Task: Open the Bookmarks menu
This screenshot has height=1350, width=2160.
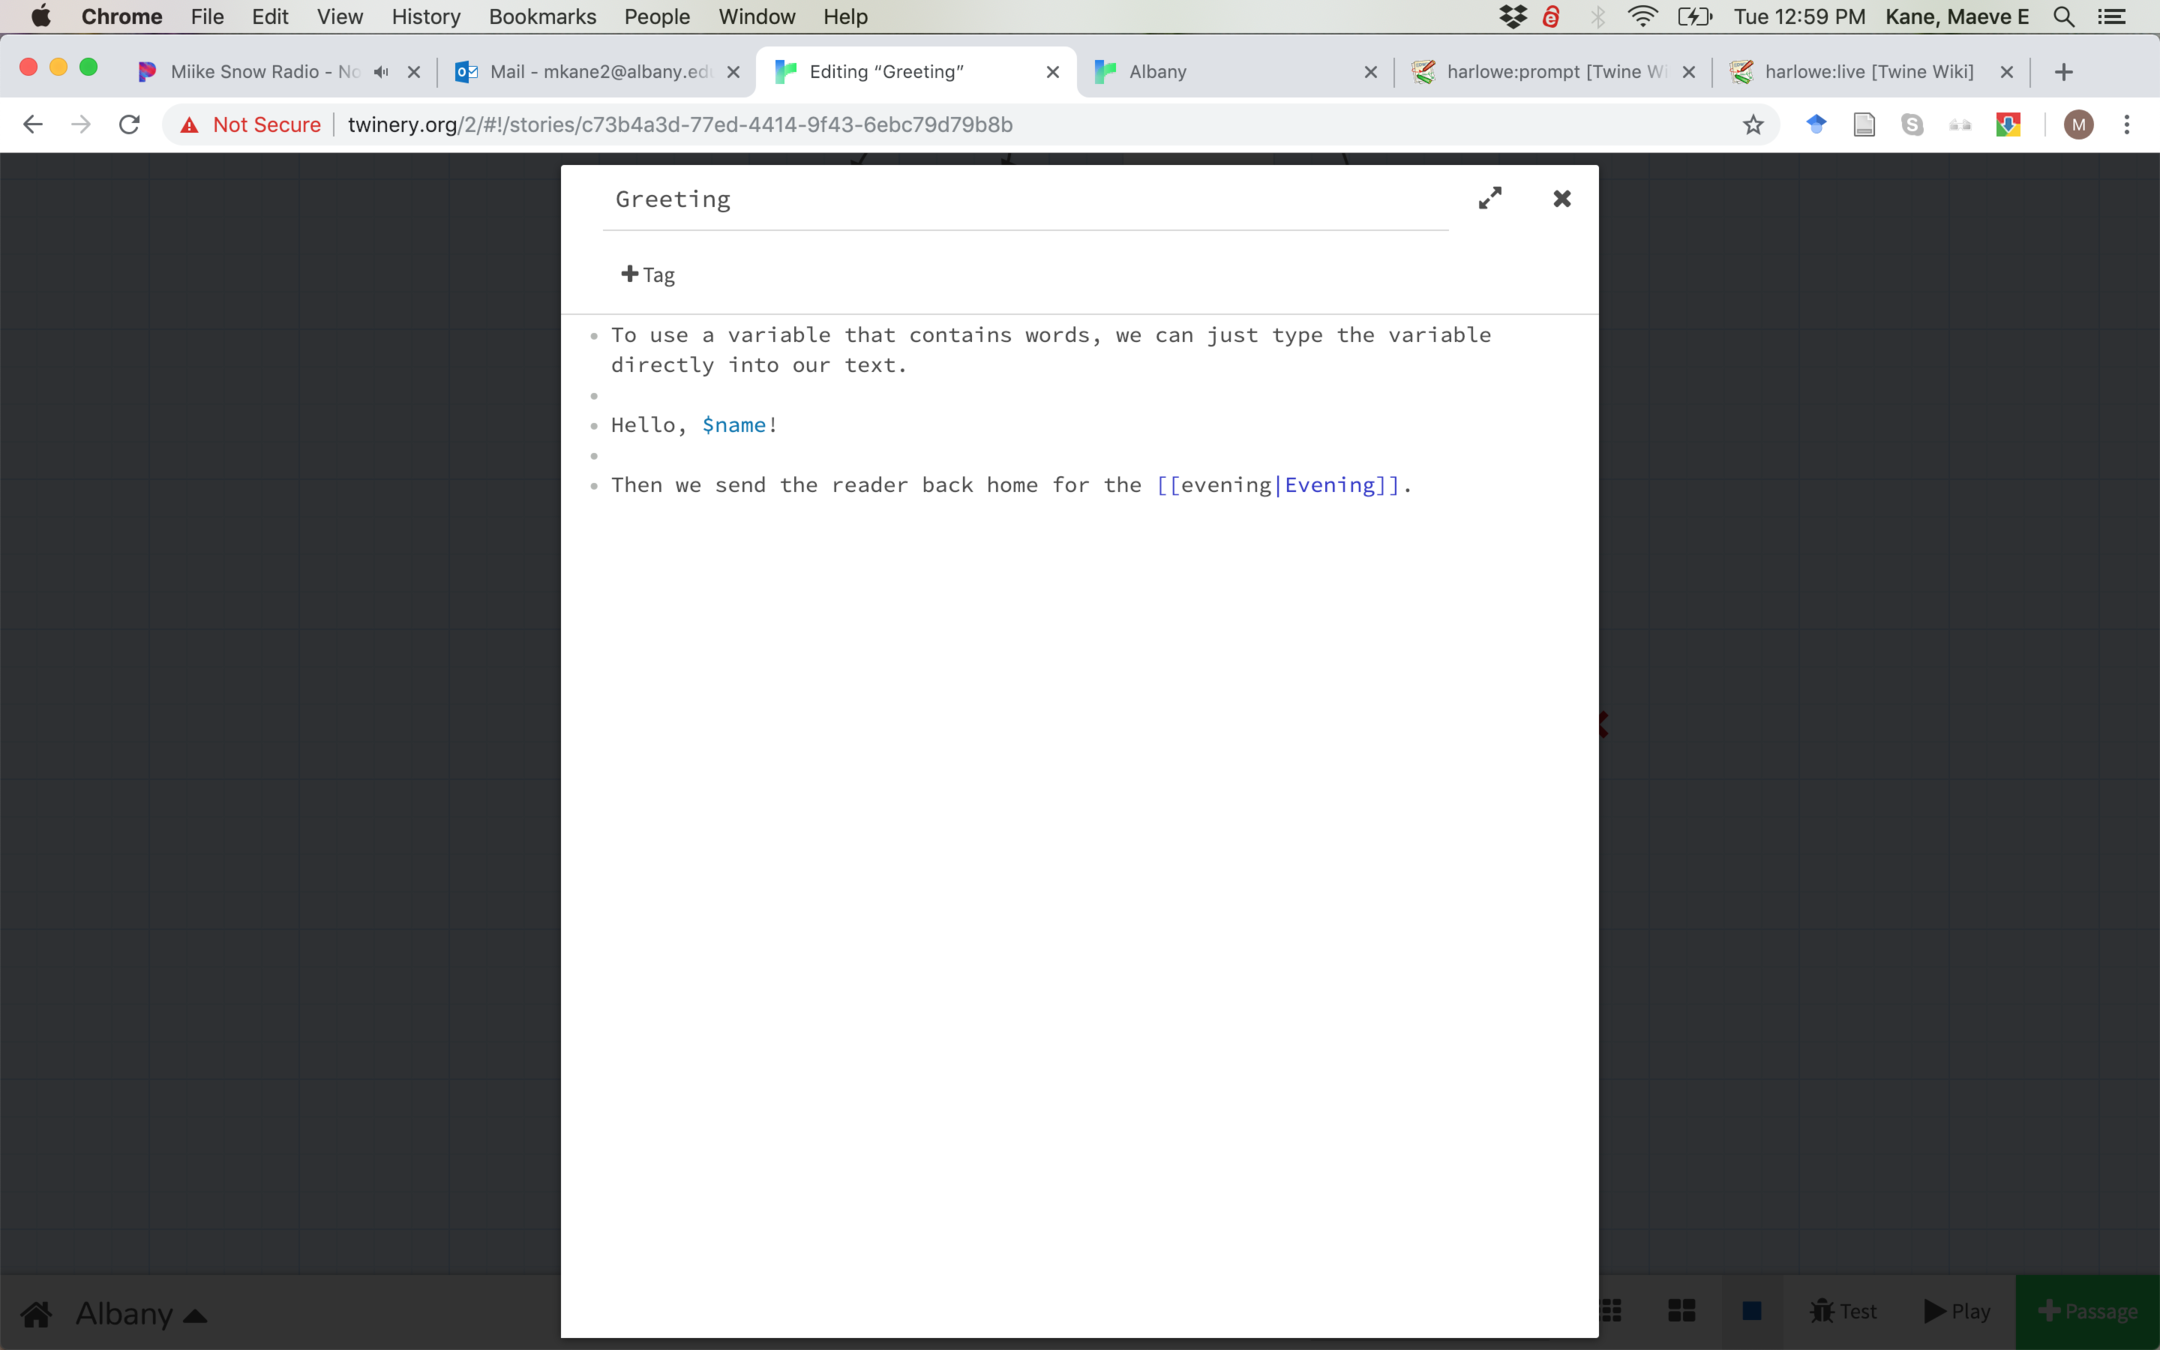Action: [x=542, y=17]
